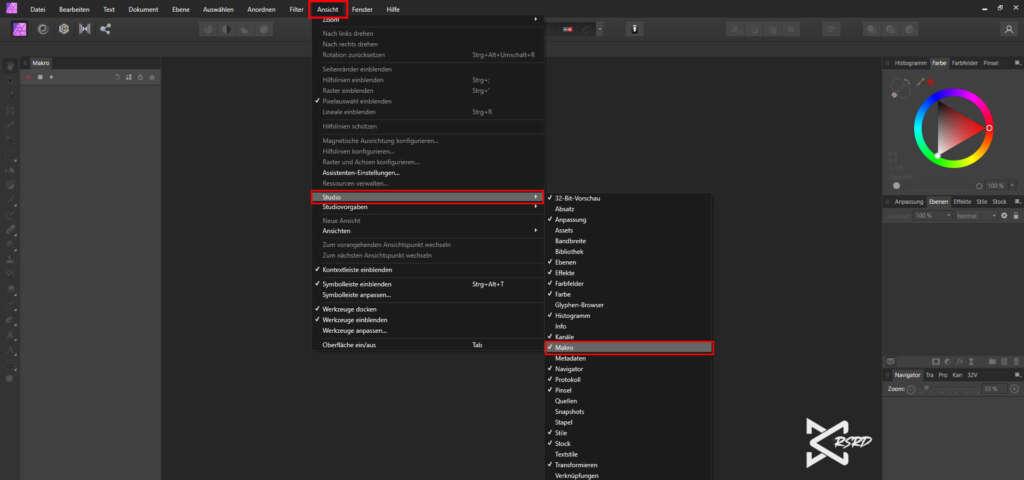Screen dimensions: 1024x480
Task: Open the Filter menu
Action: (296, 9)
